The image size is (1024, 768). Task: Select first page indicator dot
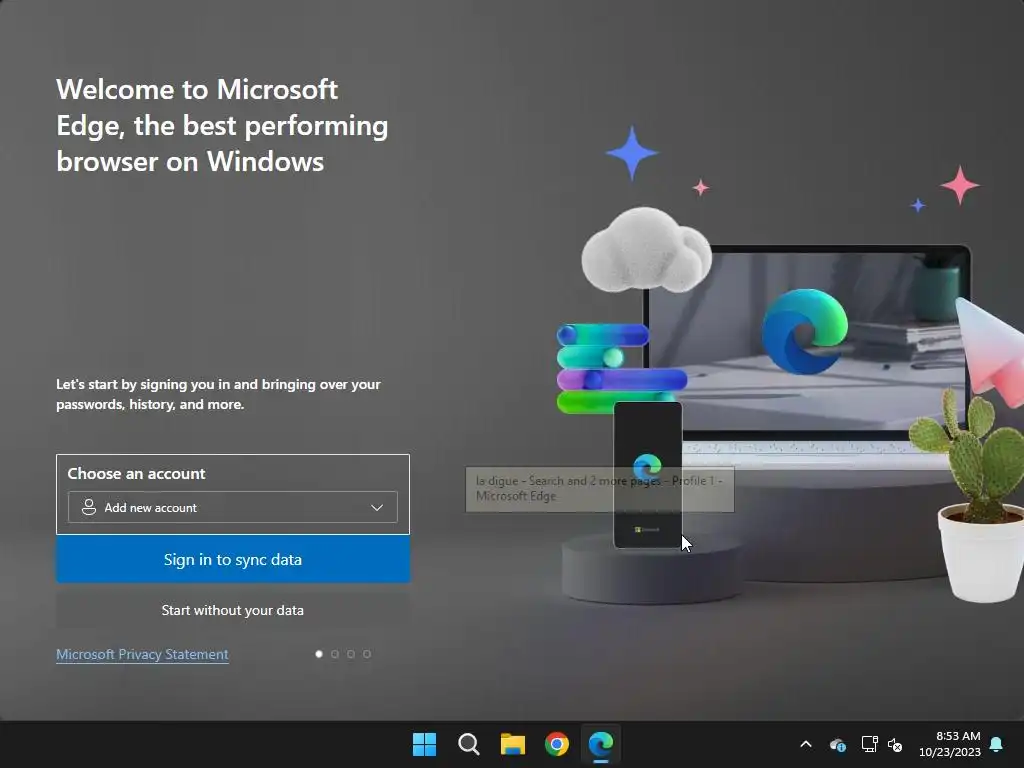(319, 654)
